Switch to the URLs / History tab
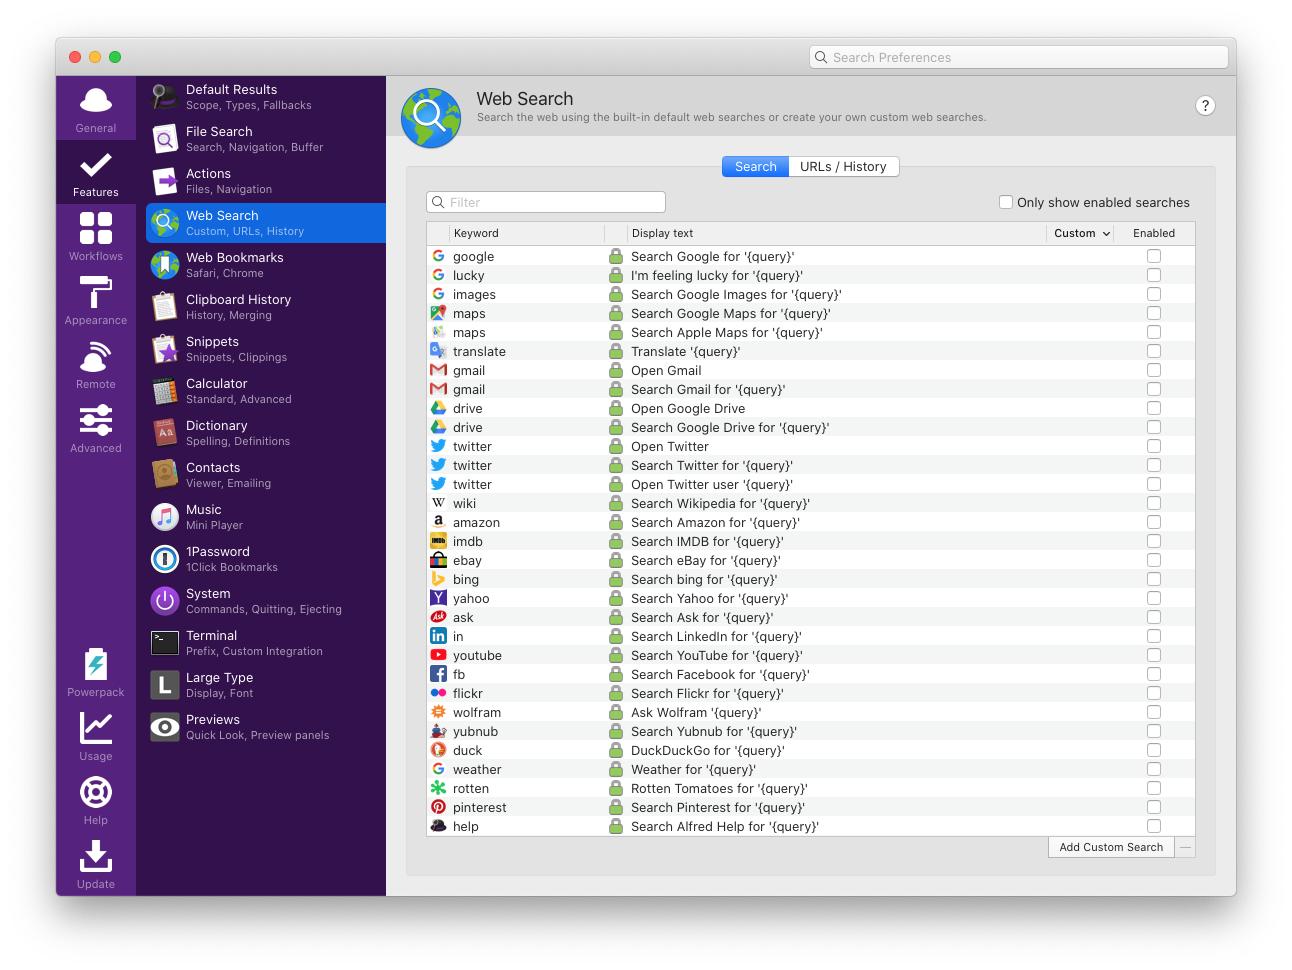Viewport: 1292px width, 970px height. pos(843,167)
